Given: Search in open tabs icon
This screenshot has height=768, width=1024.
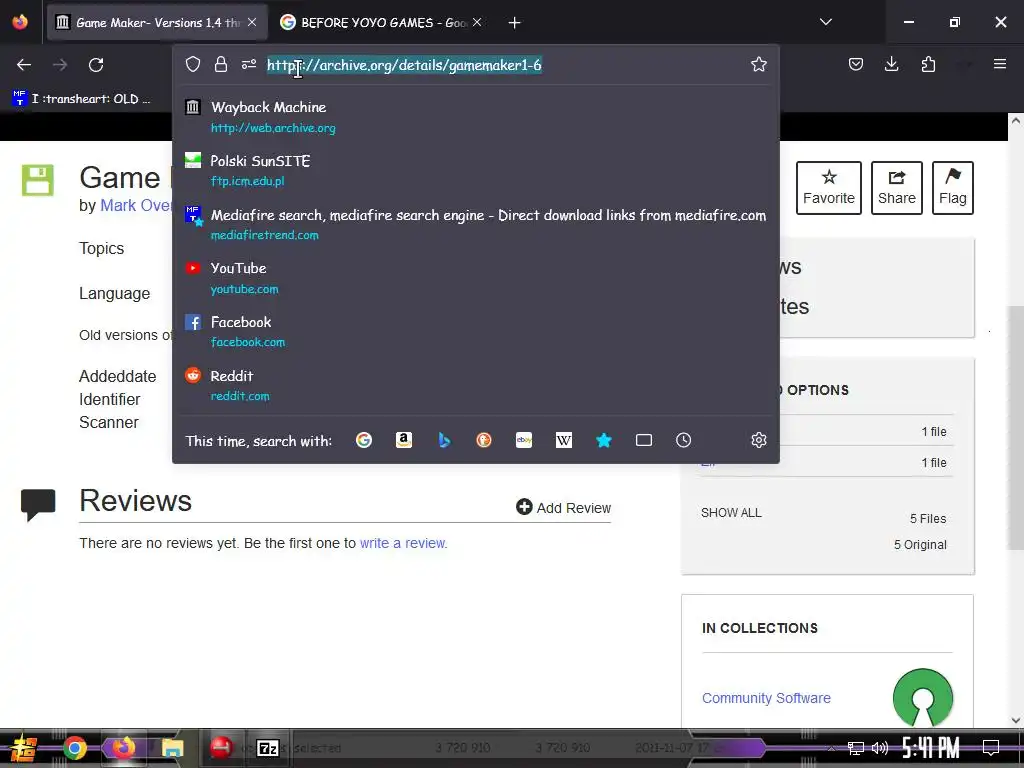Looking at the screenshot, I should pos(644,440).
